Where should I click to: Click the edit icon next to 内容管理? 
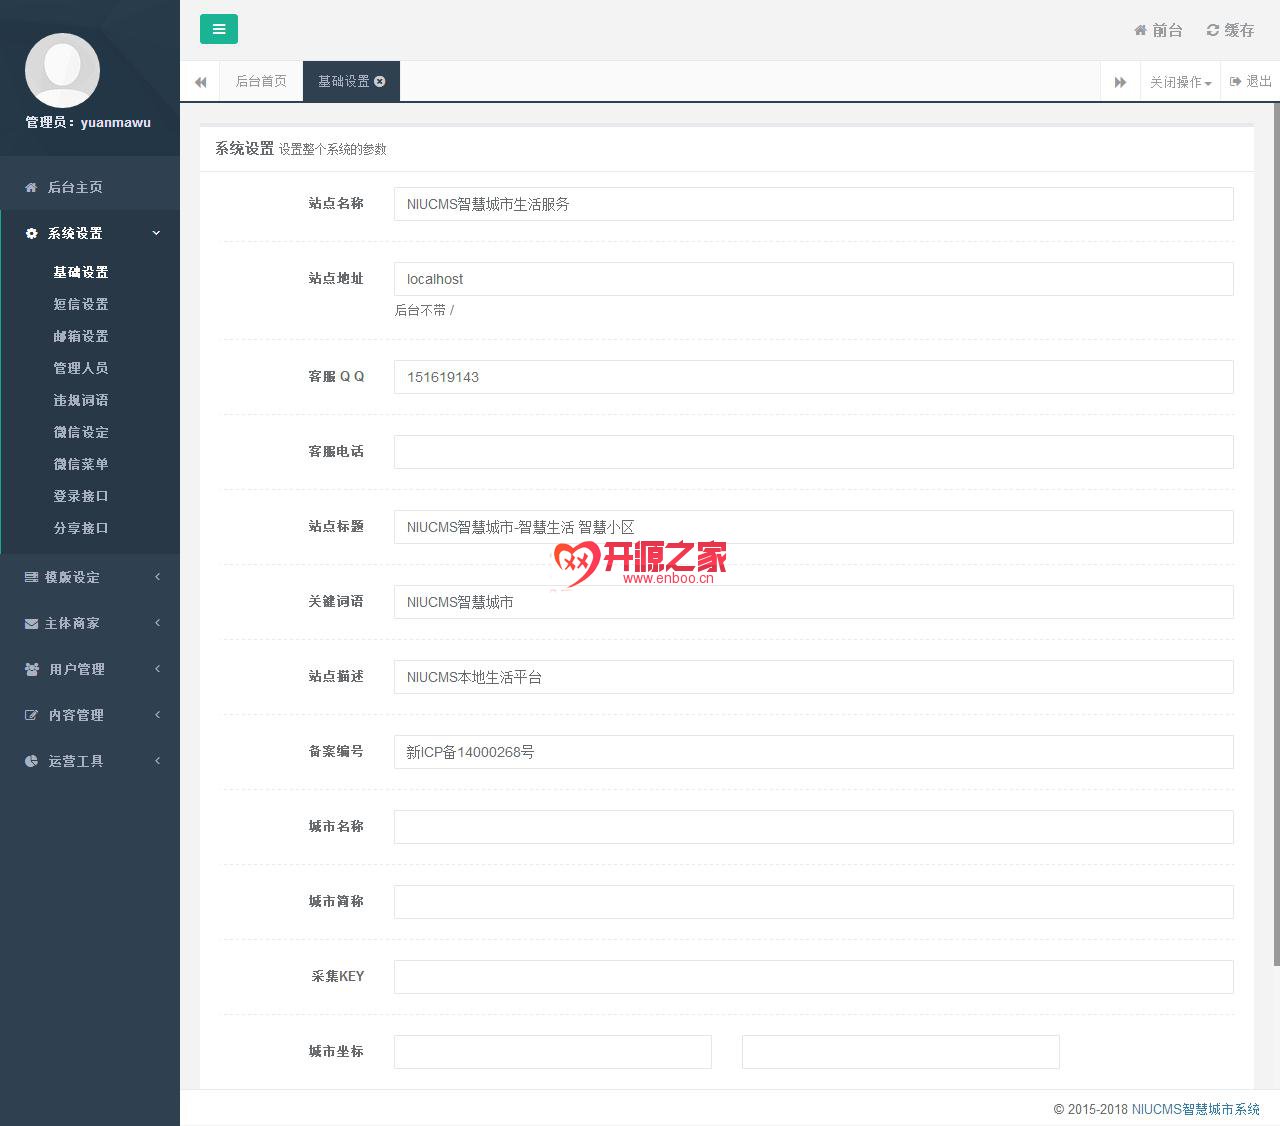[x=31, y=716]
